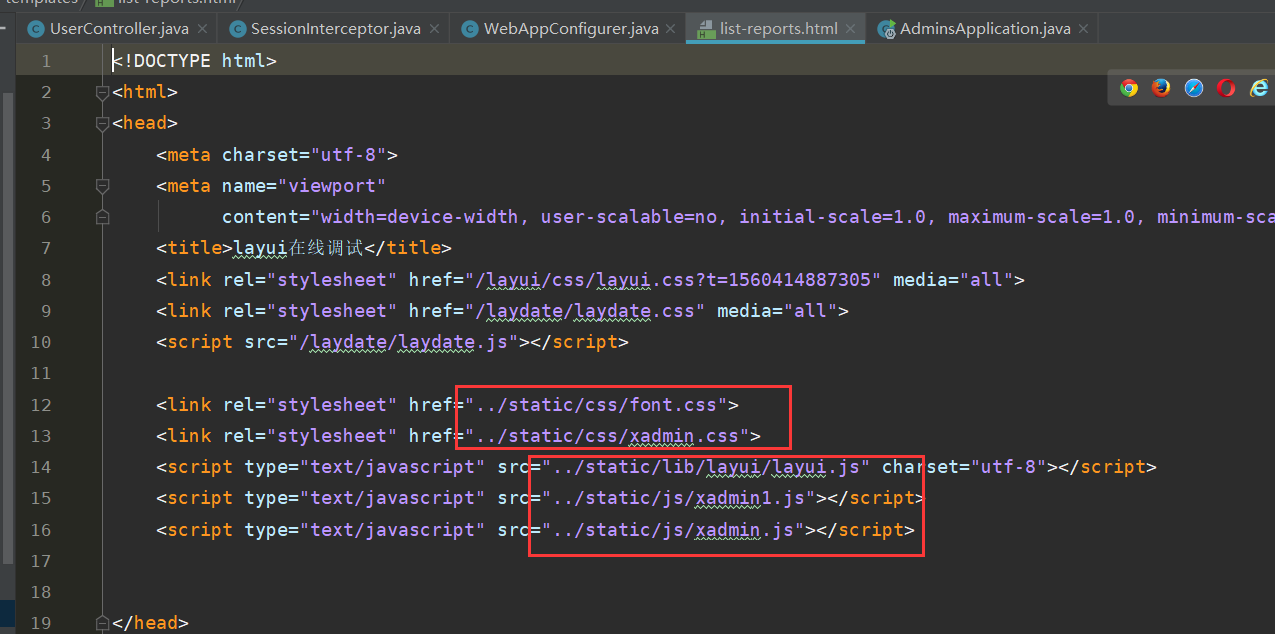Screen dimensions: 1275x634
Task: Close the WebAppConfigurer.java tab
Action: 672,29
